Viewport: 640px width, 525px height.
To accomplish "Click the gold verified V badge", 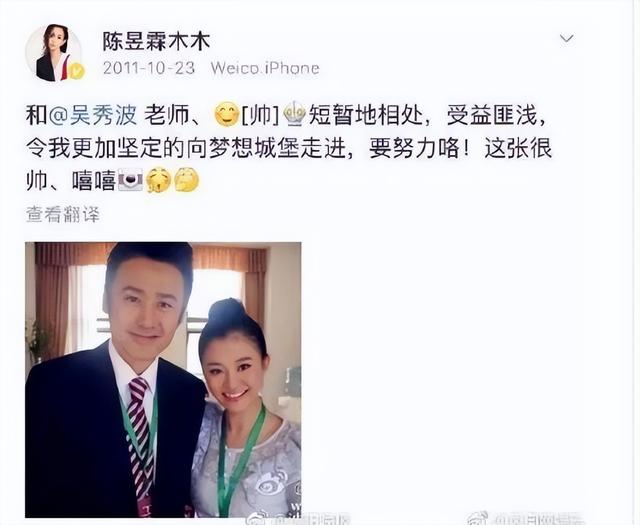I will point(76,71).
